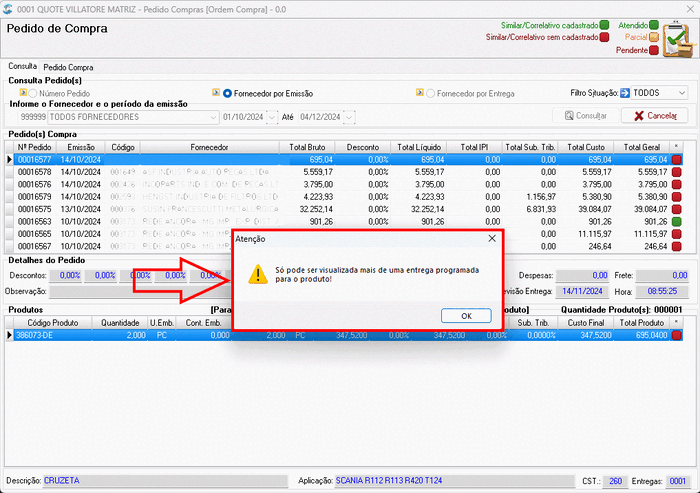Click the Previsão Entrega date 14/11/2024
The height and width of the screenshot is (493, 700).
tap(582, 291)
